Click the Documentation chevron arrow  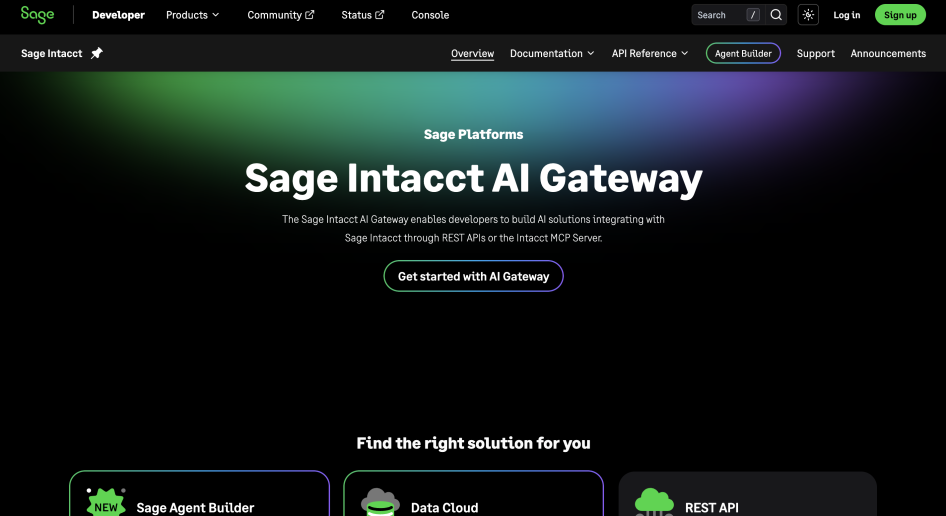[591, 53]
